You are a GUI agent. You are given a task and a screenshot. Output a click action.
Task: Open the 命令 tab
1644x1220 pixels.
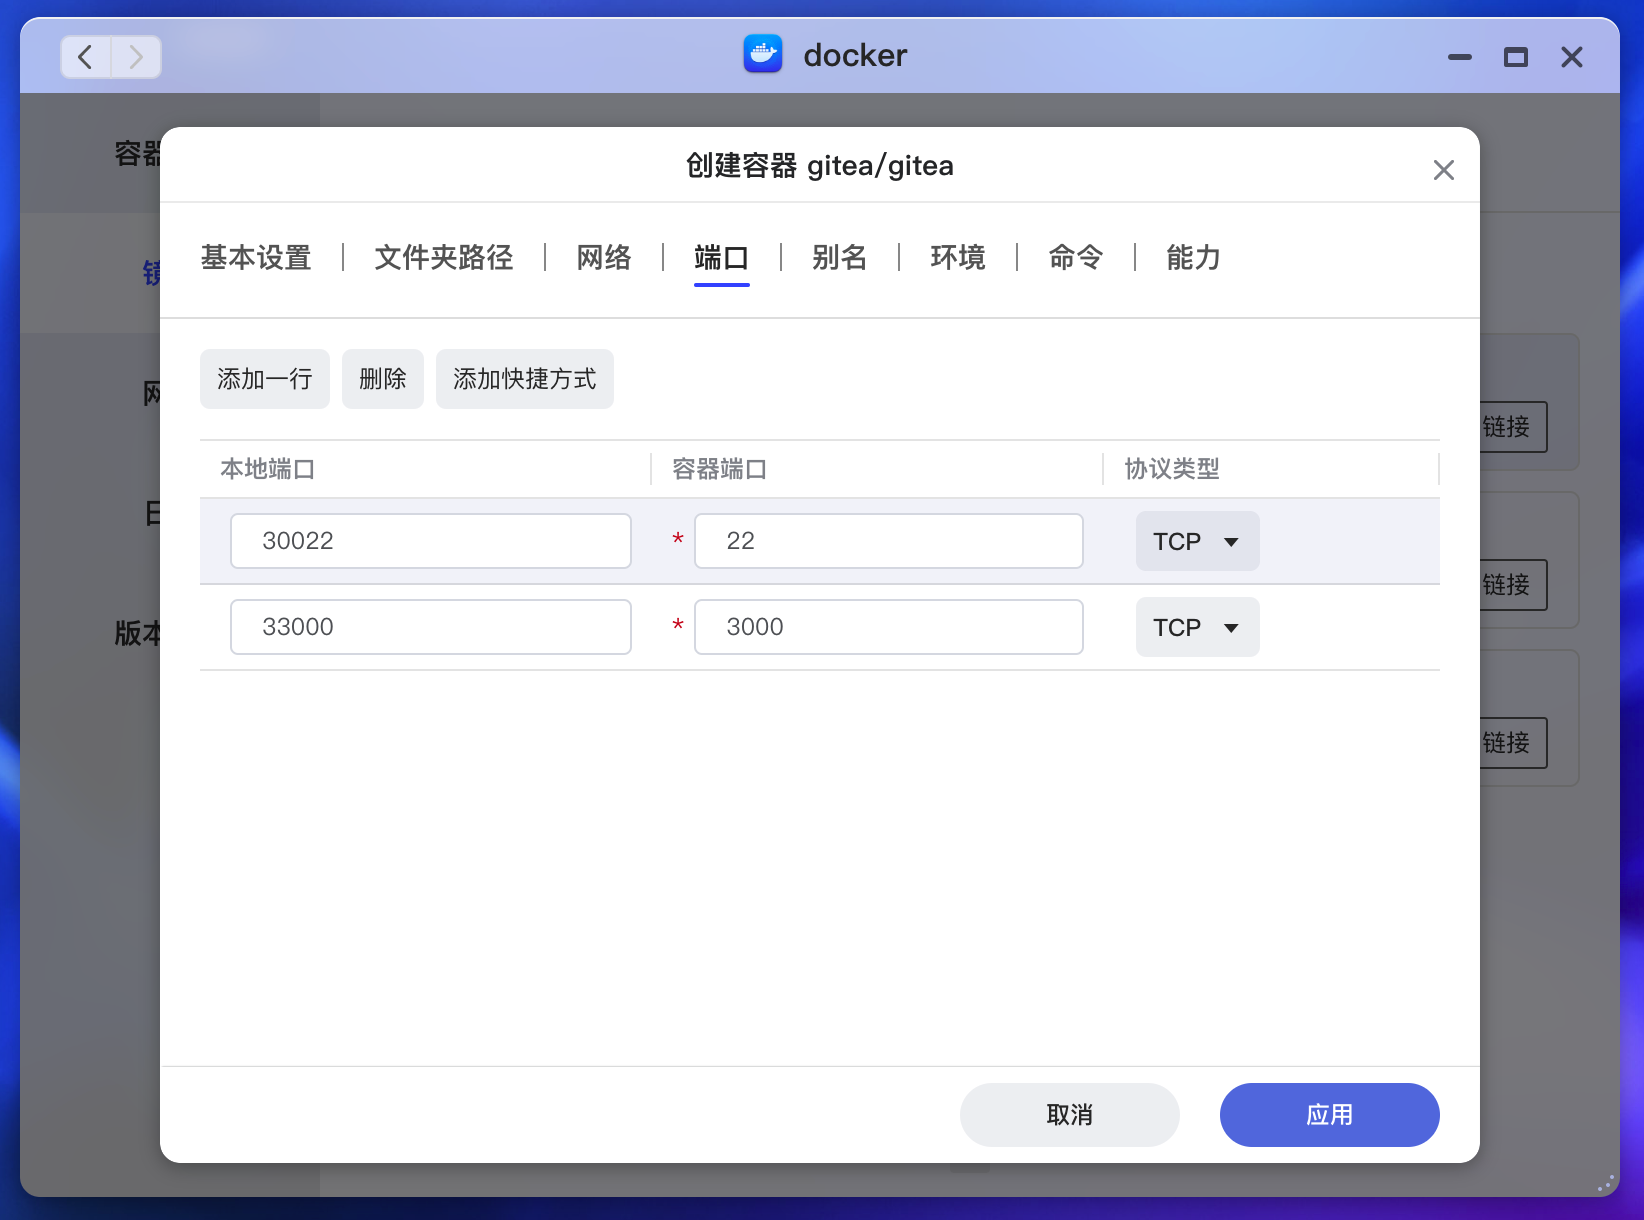click(1076, 258)
